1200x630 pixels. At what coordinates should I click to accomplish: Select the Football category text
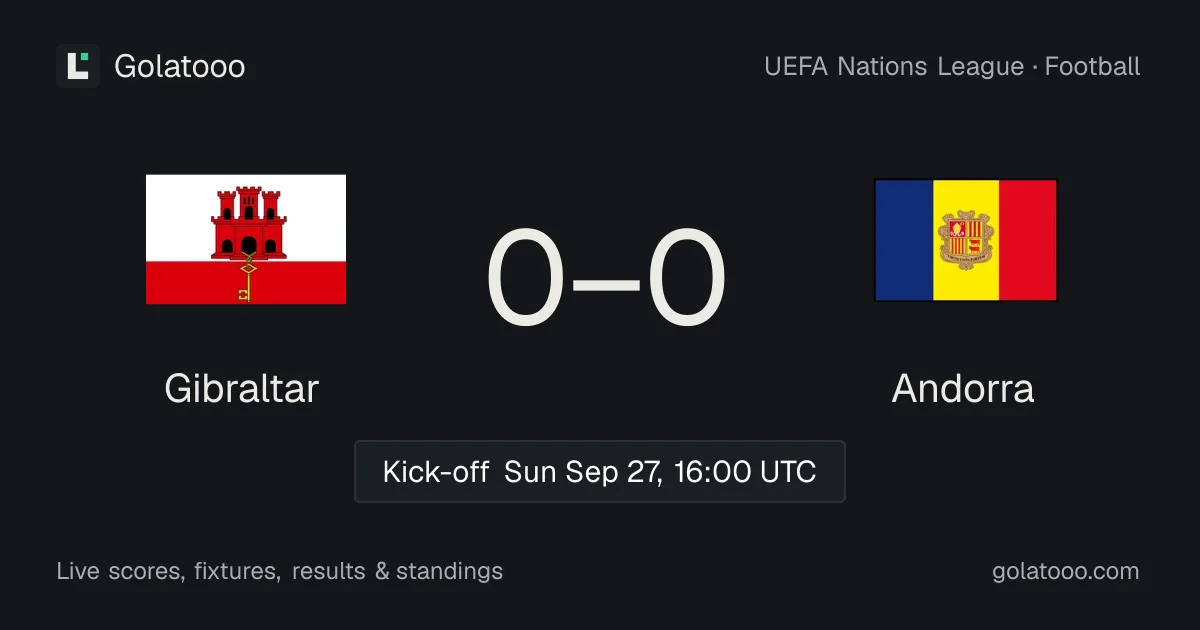tap(1093, 67)
